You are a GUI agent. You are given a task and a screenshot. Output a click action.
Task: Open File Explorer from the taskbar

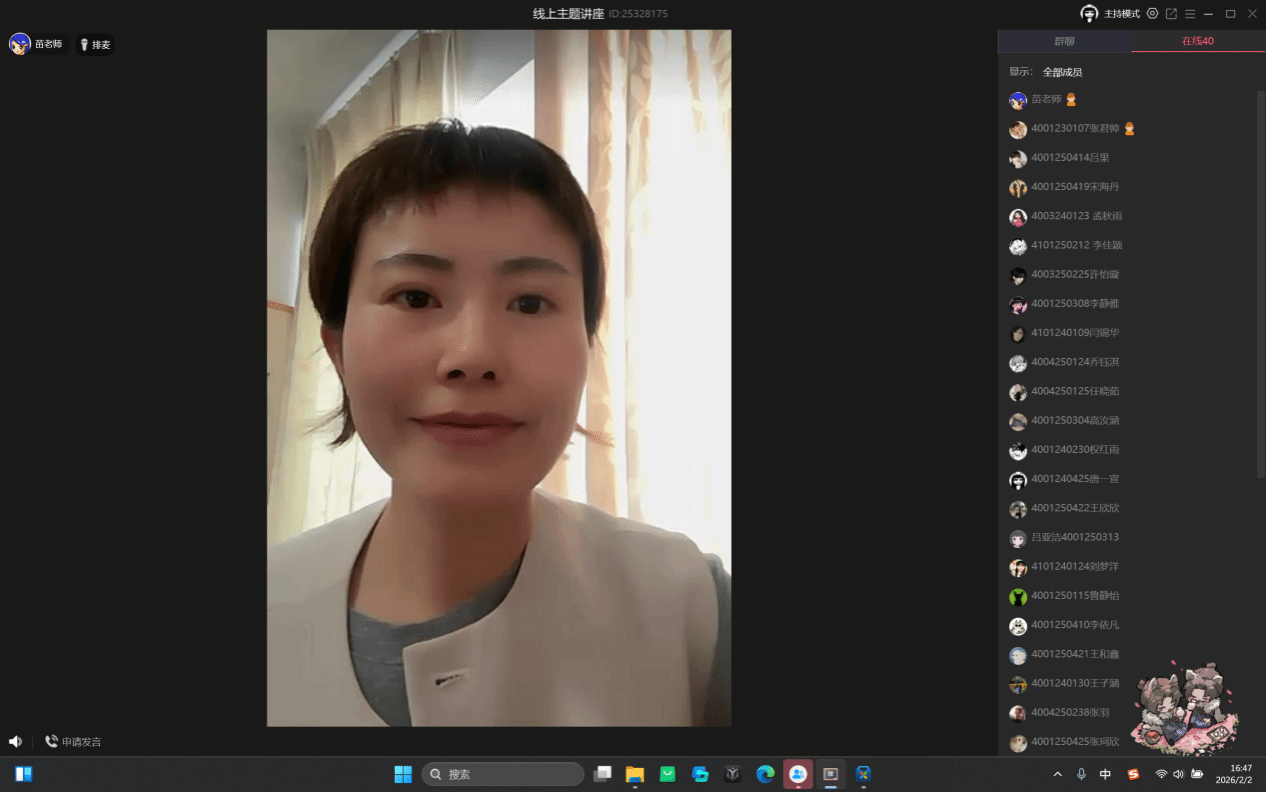(634, 774)
